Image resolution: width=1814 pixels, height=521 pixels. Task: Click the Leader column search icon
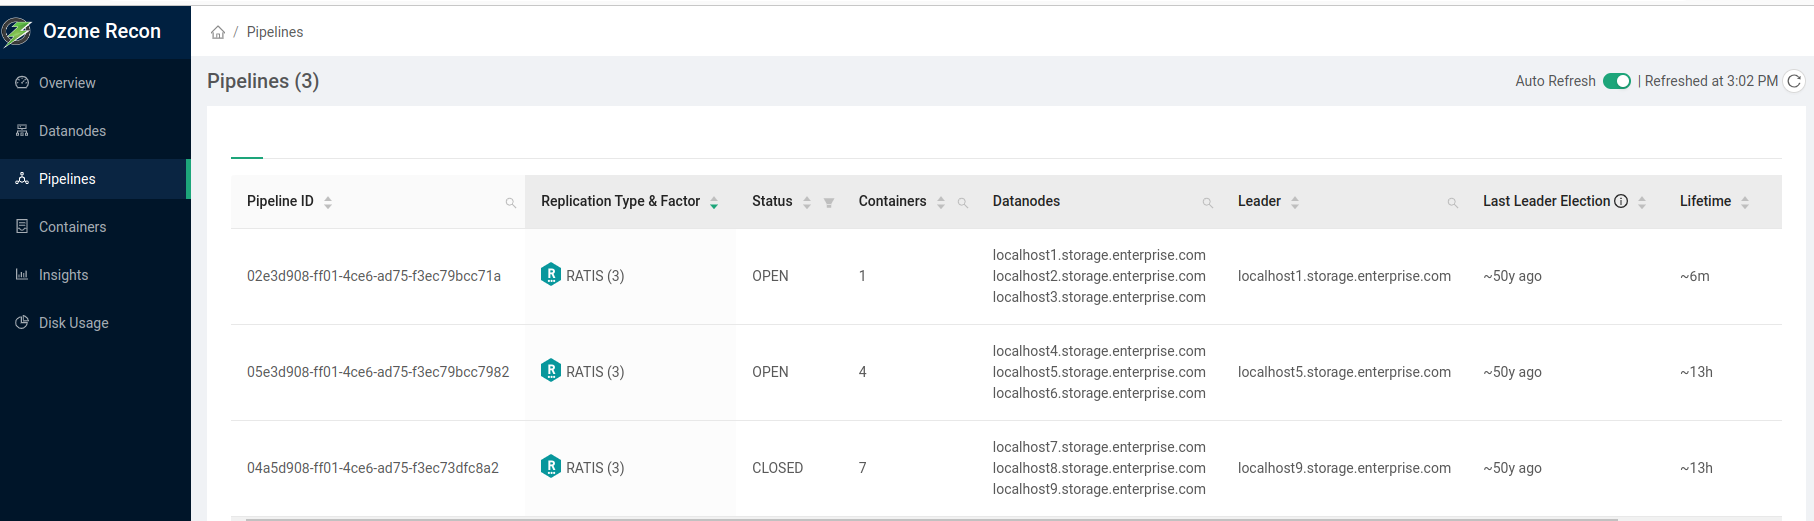click(1452, 203)
